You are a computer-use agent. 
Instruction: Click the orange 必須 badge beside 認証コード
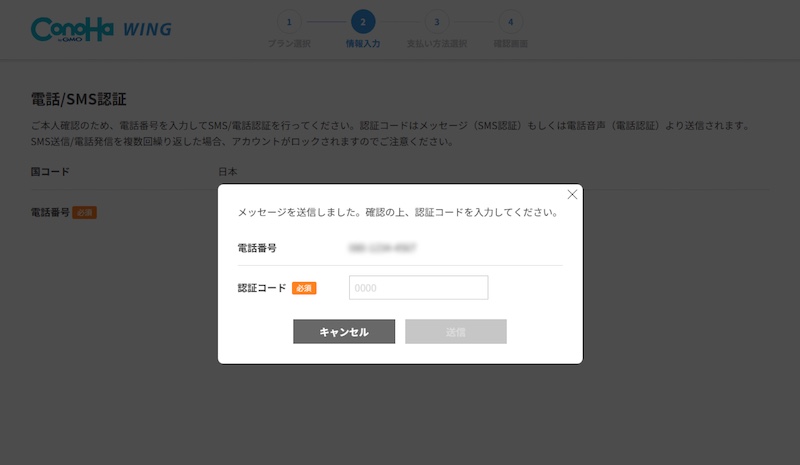coord(304,288)
